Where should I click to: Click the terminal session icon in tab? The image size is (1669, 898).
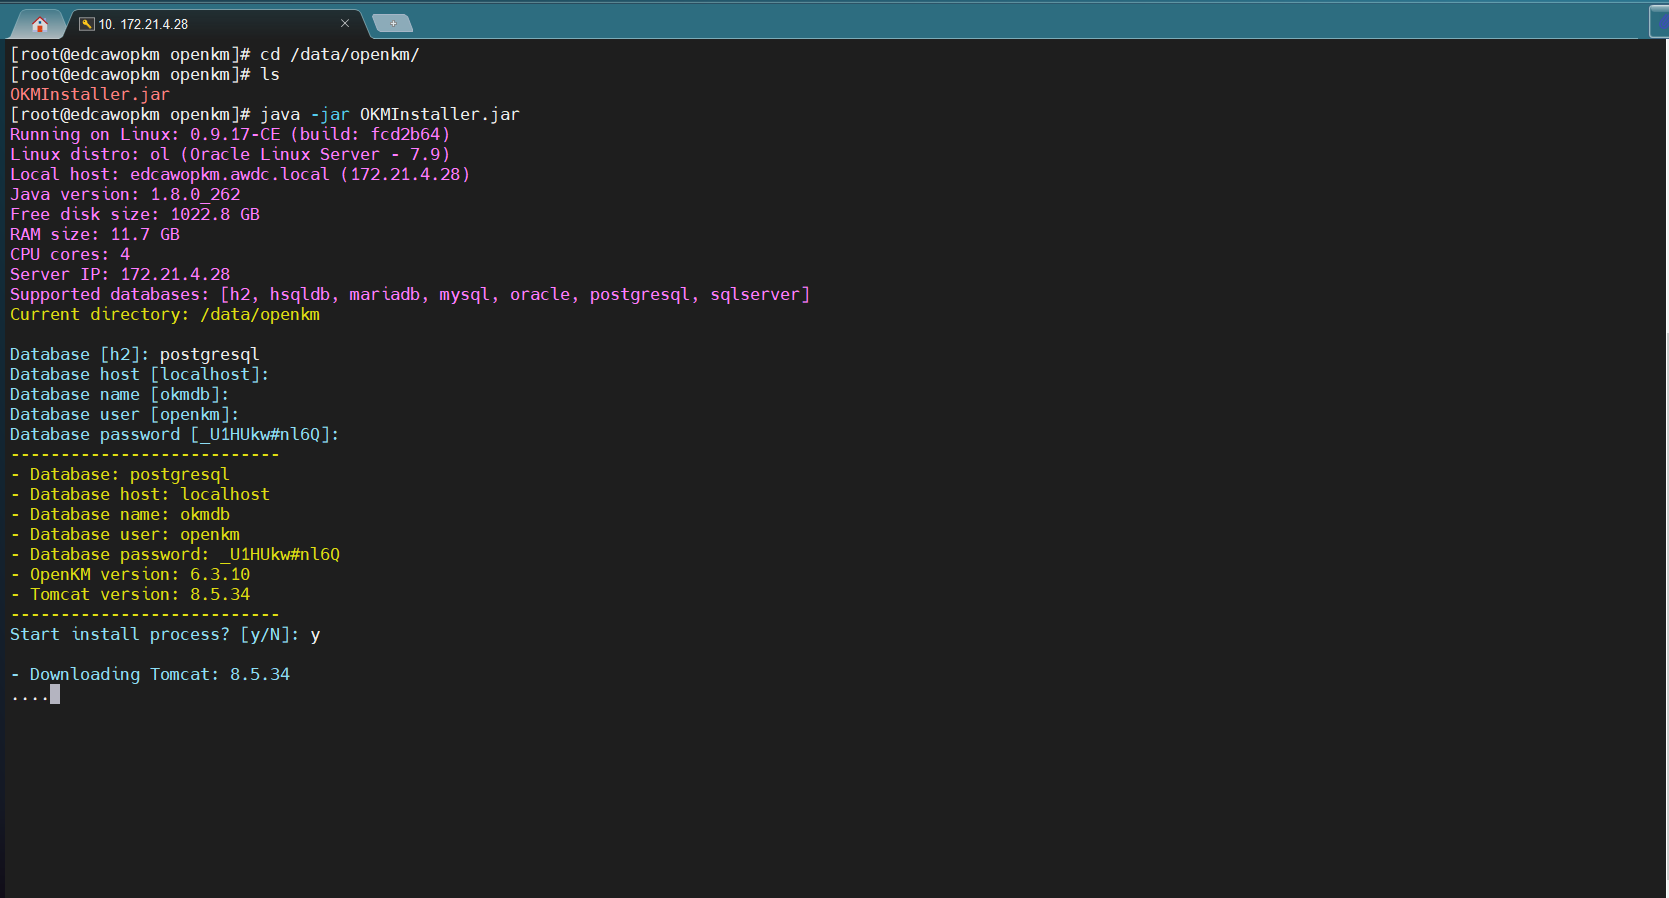click(x=87, y=24)
